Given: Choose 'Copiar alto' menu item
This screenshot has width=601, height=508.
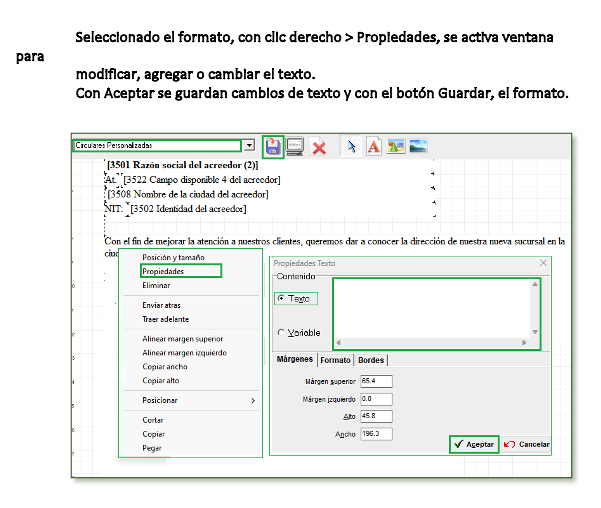Looking at the screenshot, I should 161,380.
